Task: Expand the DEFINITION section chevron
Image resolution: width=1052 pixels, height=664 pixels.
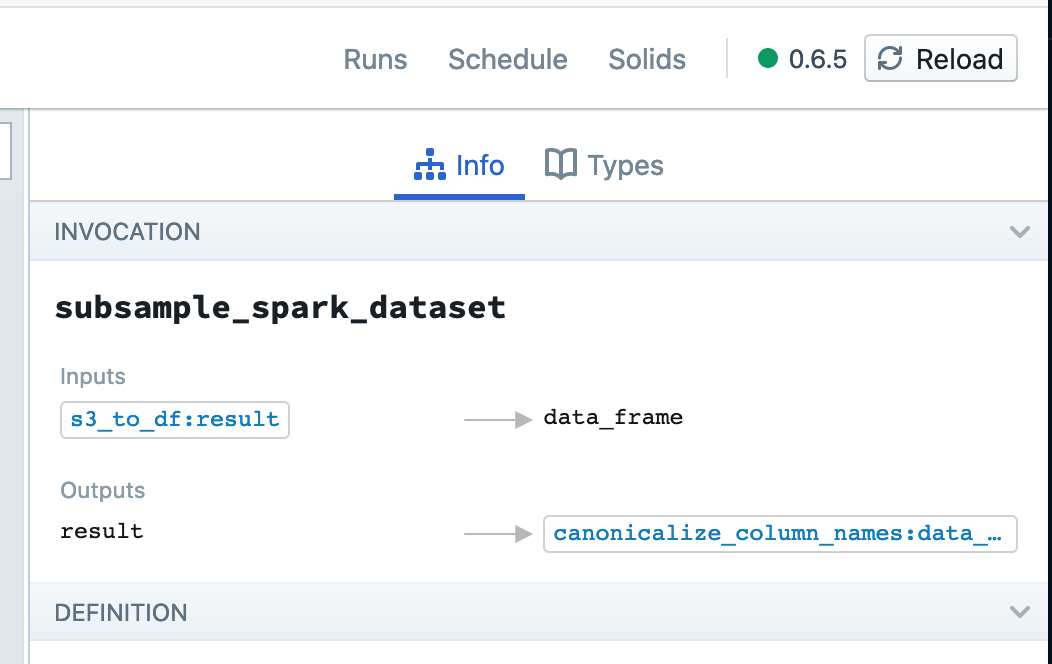Action: coord(1019,611)
